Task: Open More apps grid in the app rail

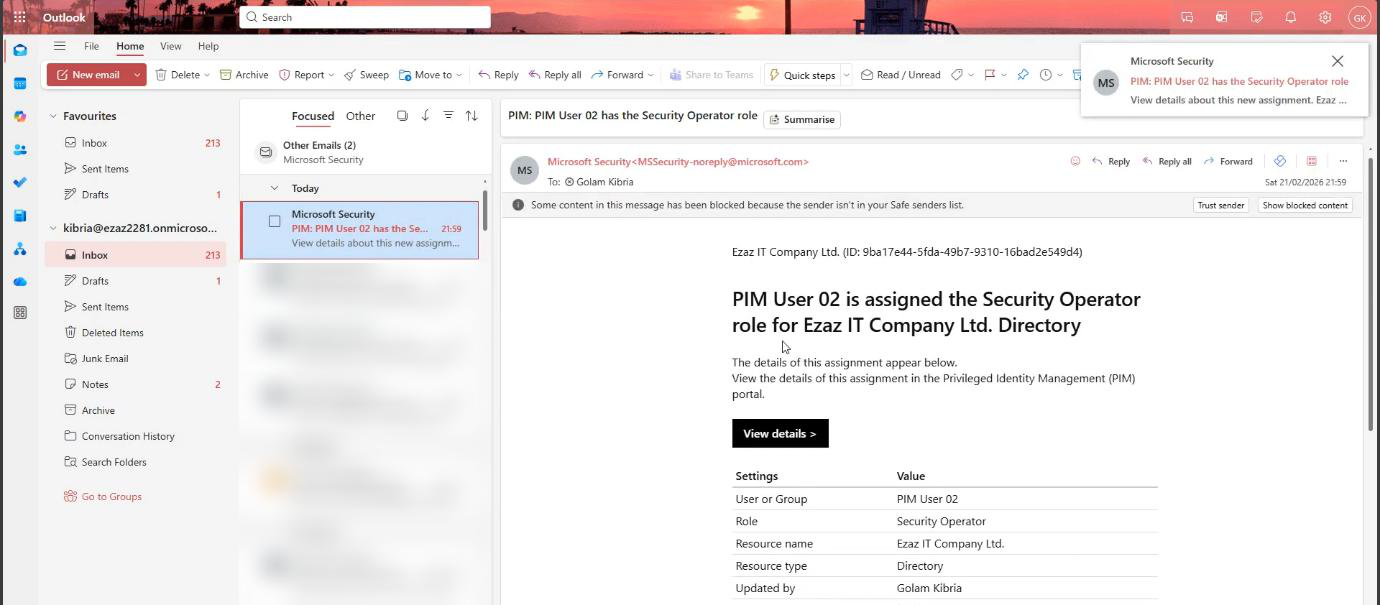Action: (x=20, y=313)
